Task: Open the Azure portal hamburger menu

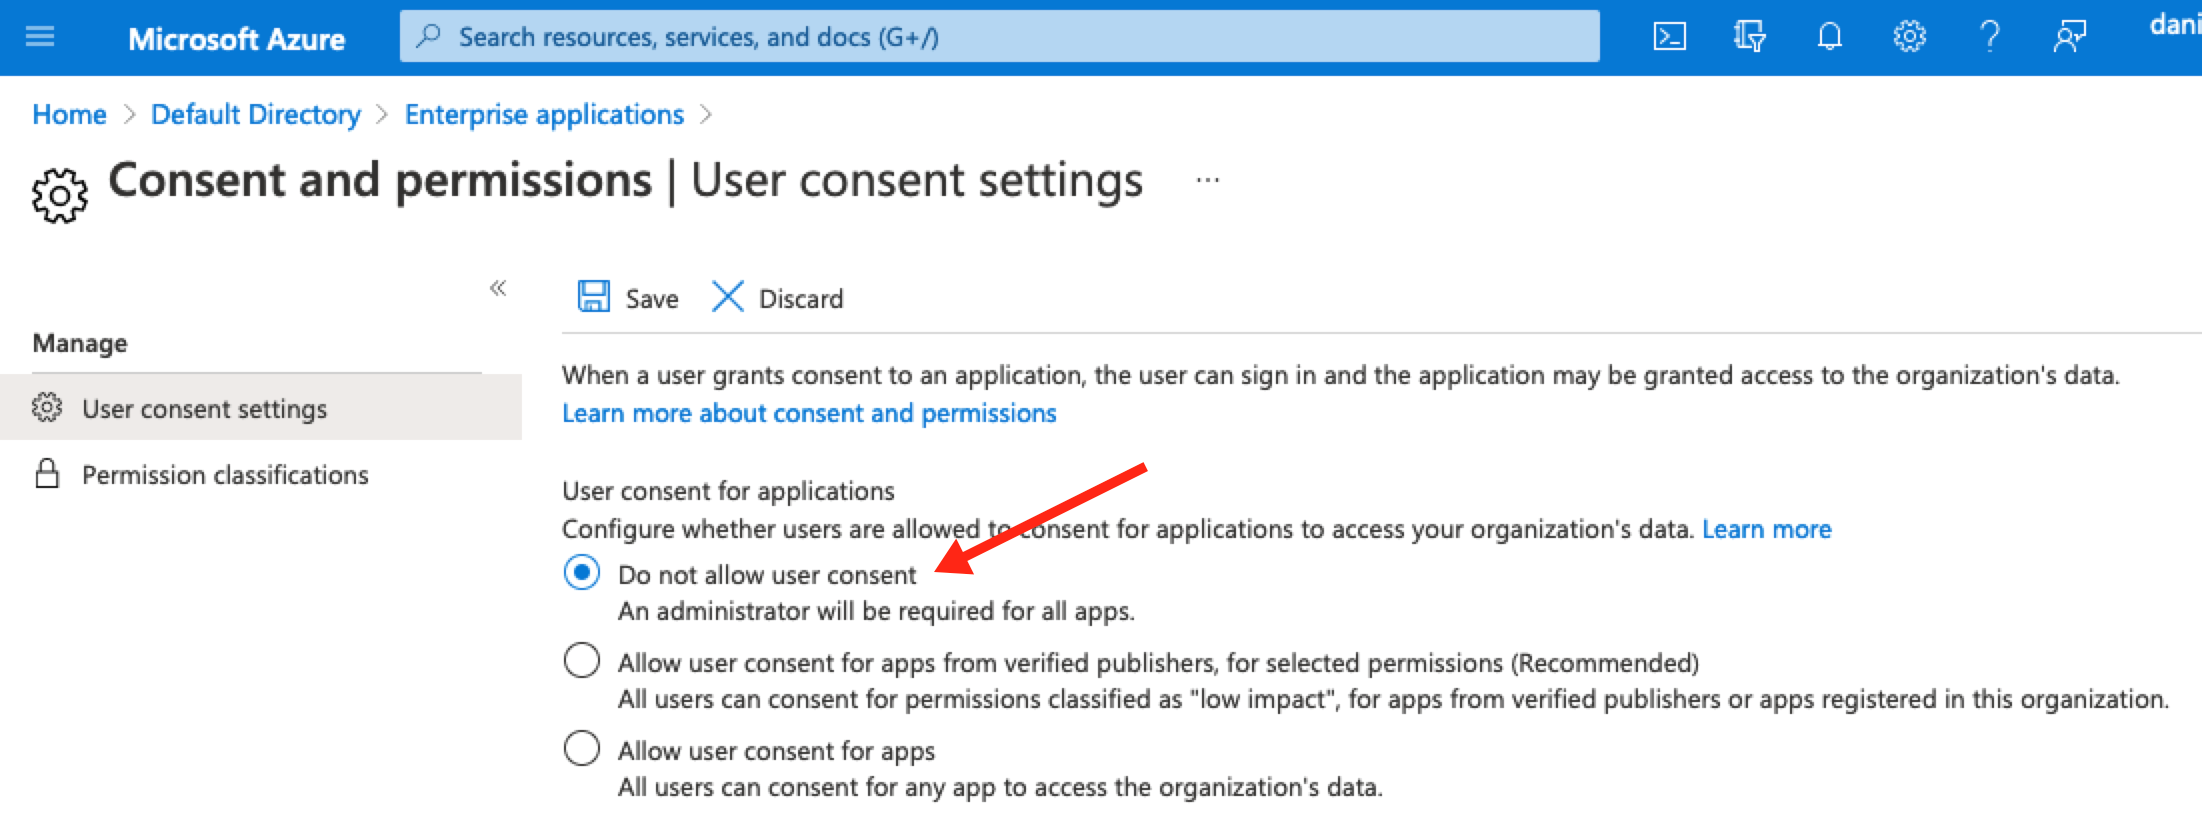Action: coord(40,37)
